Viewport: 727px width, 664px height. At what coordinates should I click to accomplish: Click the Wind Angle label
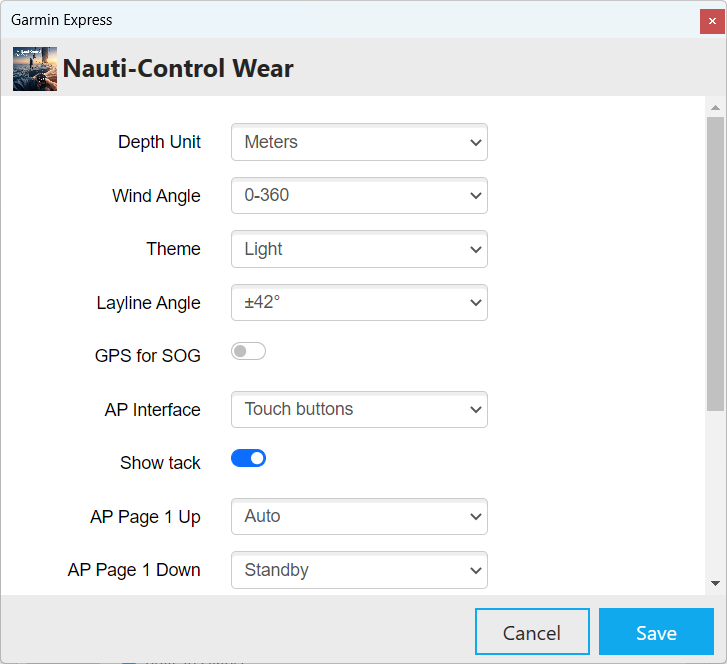coord(156,196)
